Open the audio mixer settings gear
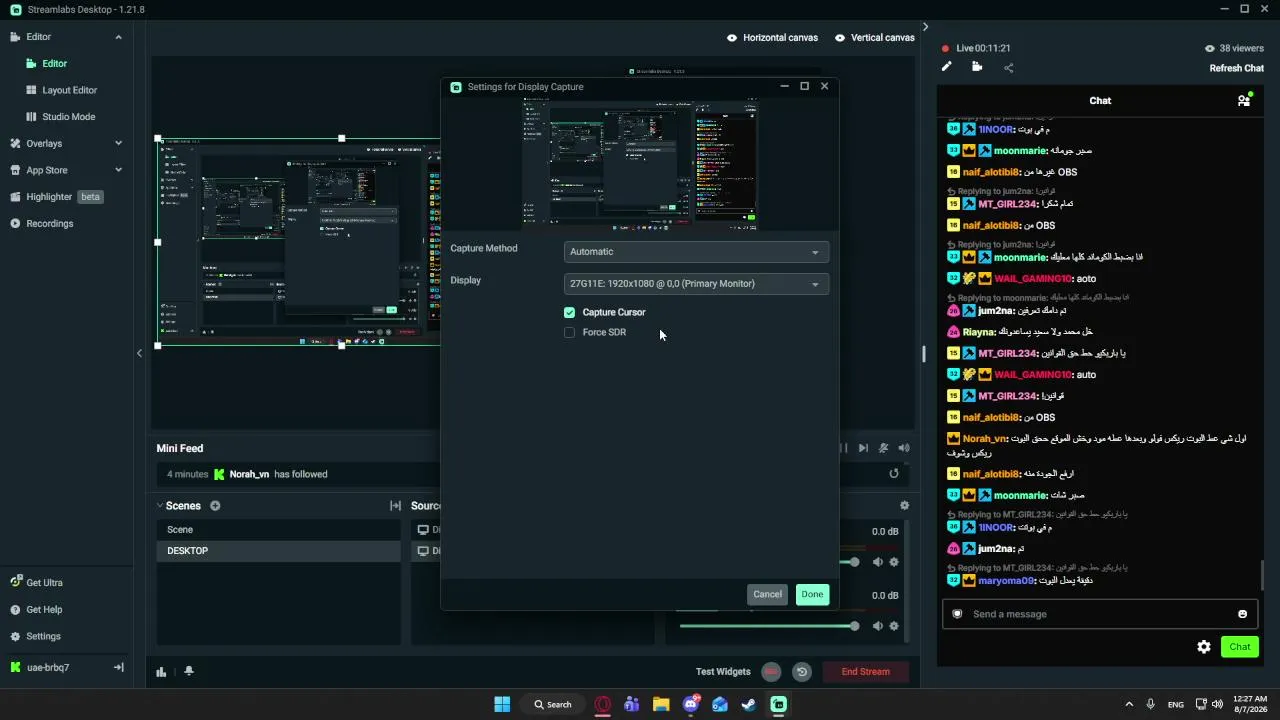1280x720 pixels. (905, 506)
